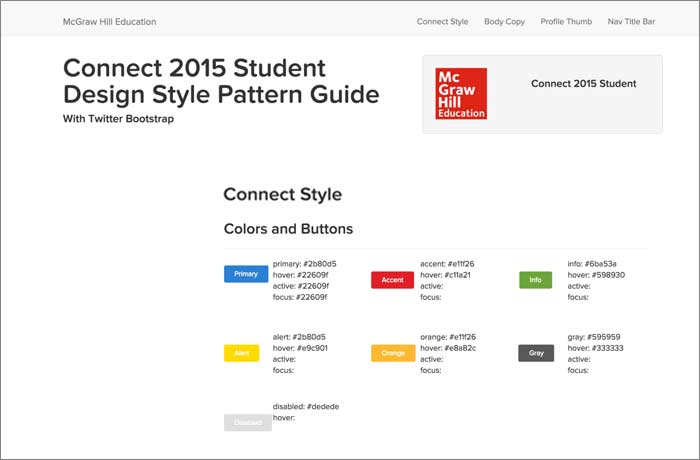Select Body Copy in navigation bar
Image resolution: width=700 pixels, height=460 pixels.
click(504, 21)
